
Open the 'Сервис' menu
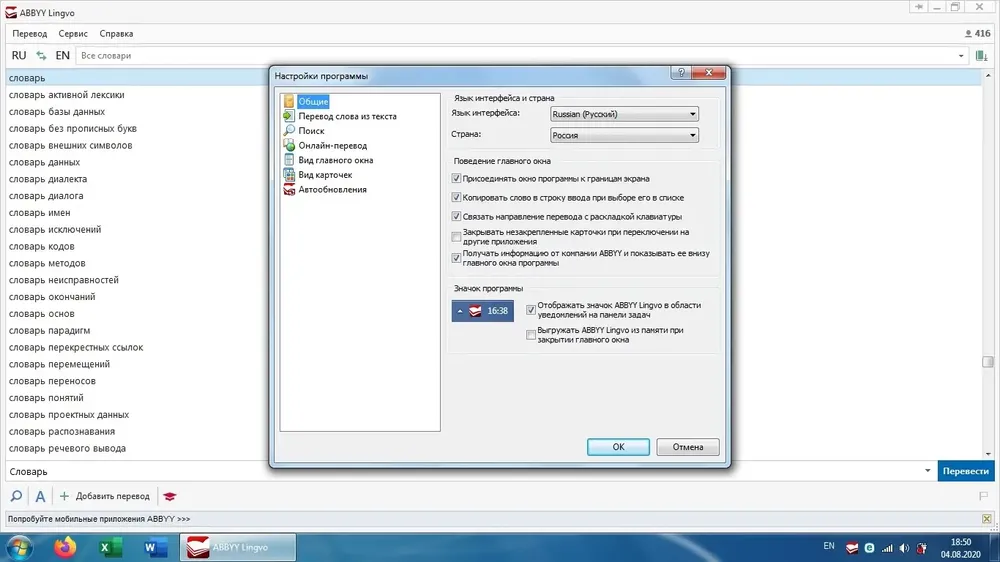point(73,34)
